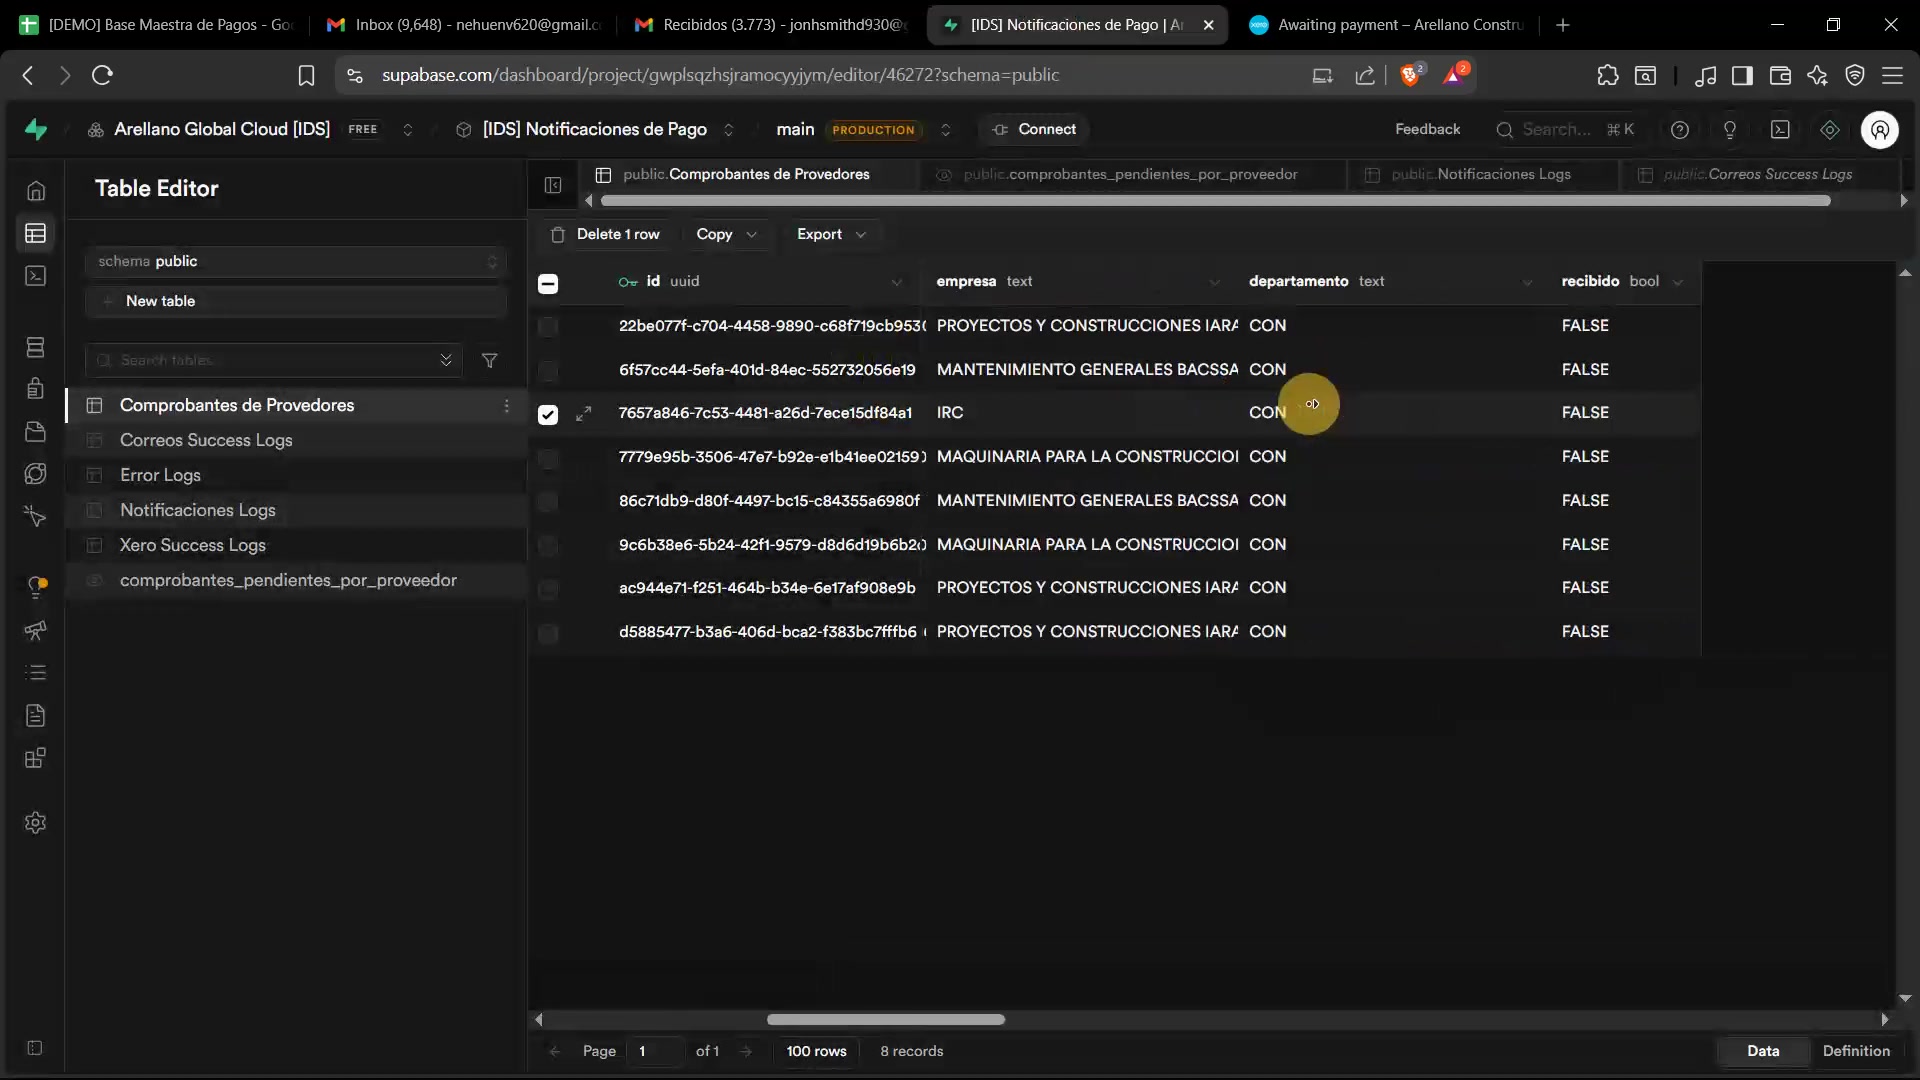Check the first row checkbox 22be077f

(548, 326)
